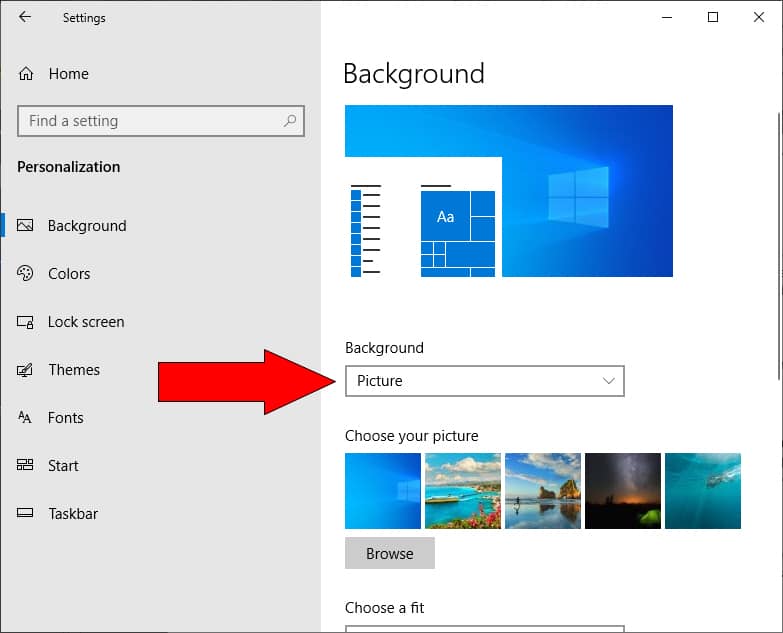Viewport: 783px width, 633px height.
Task: Click the search magnifier icon
Action: coord(290,121)
